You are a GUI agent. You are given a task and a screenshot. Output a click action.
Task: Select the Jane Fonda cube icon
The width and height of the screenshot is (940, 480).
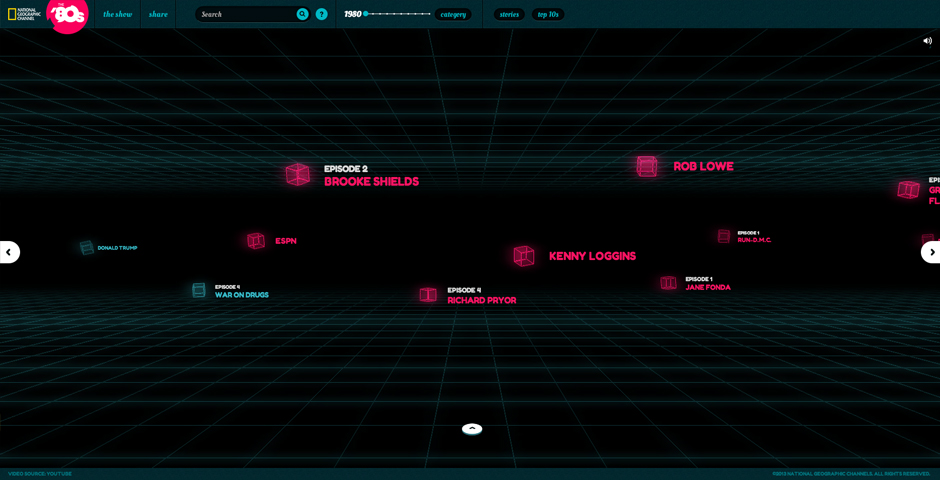pyautogui.click(x=668, y=283)
